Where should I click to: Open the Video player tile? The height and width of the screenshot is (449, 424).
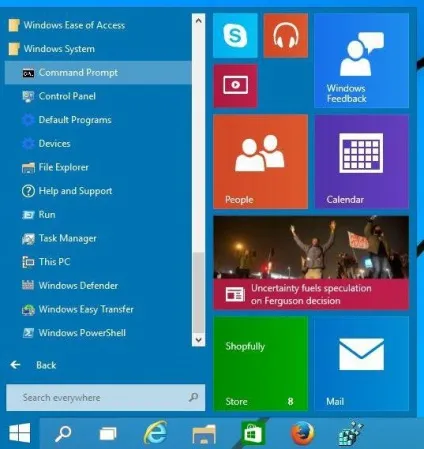tap(235, 86)
